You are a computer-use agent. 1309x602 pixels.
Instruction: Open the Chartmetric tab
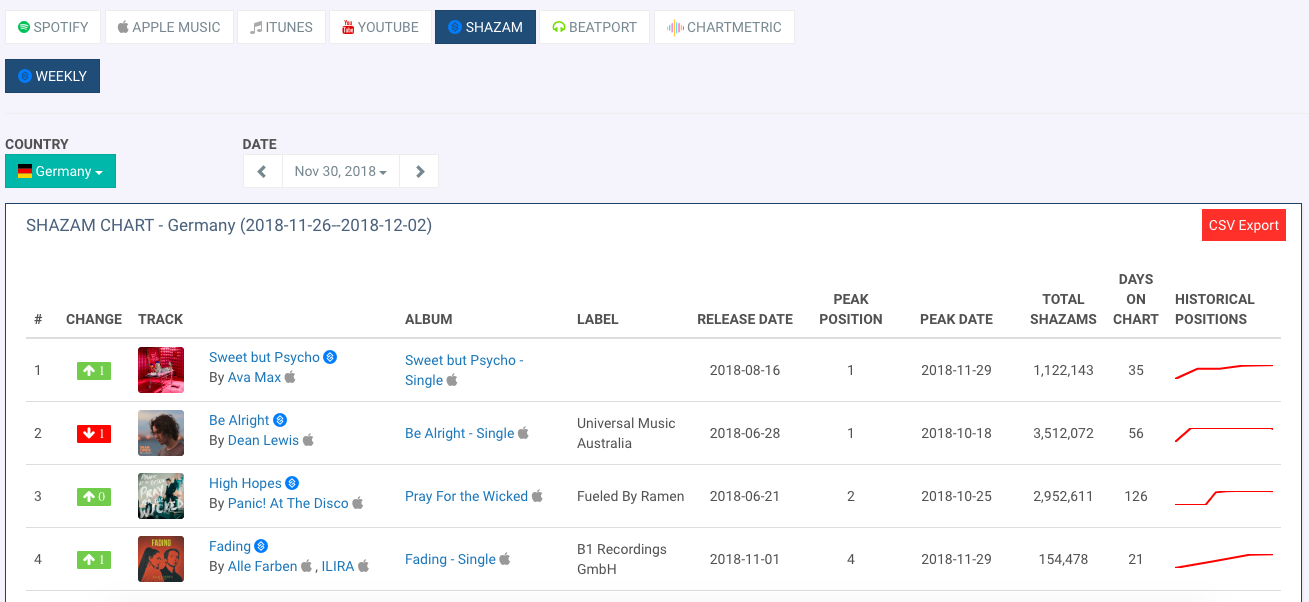pyautogui.click(x=724, y=27)
